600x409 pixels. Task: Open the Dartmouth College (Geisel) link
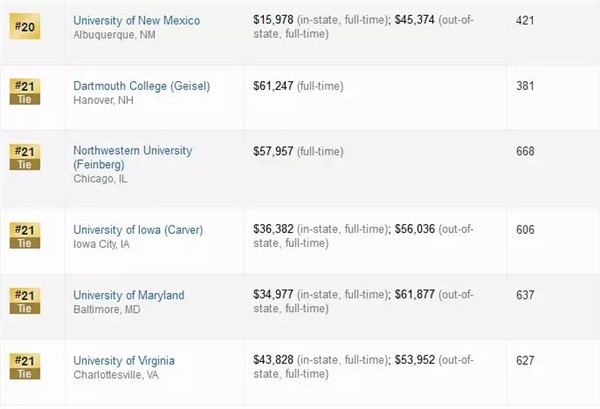tap(141, 86)
